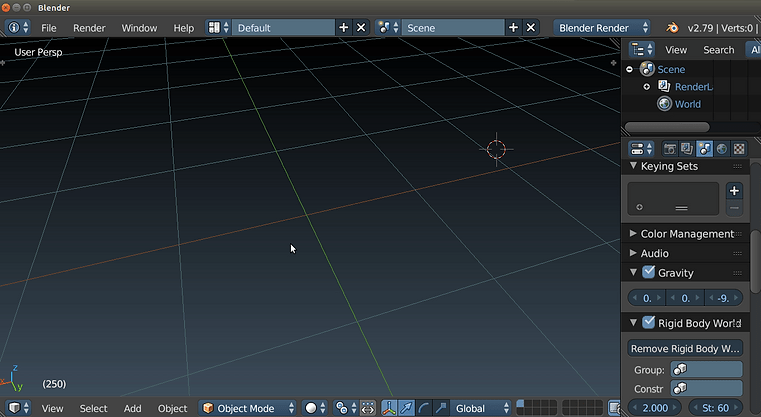Image resolution: width=761 pixels, height=417 pixels.
Task: Click the rigid body Group field
Action: tap(707, 369)
